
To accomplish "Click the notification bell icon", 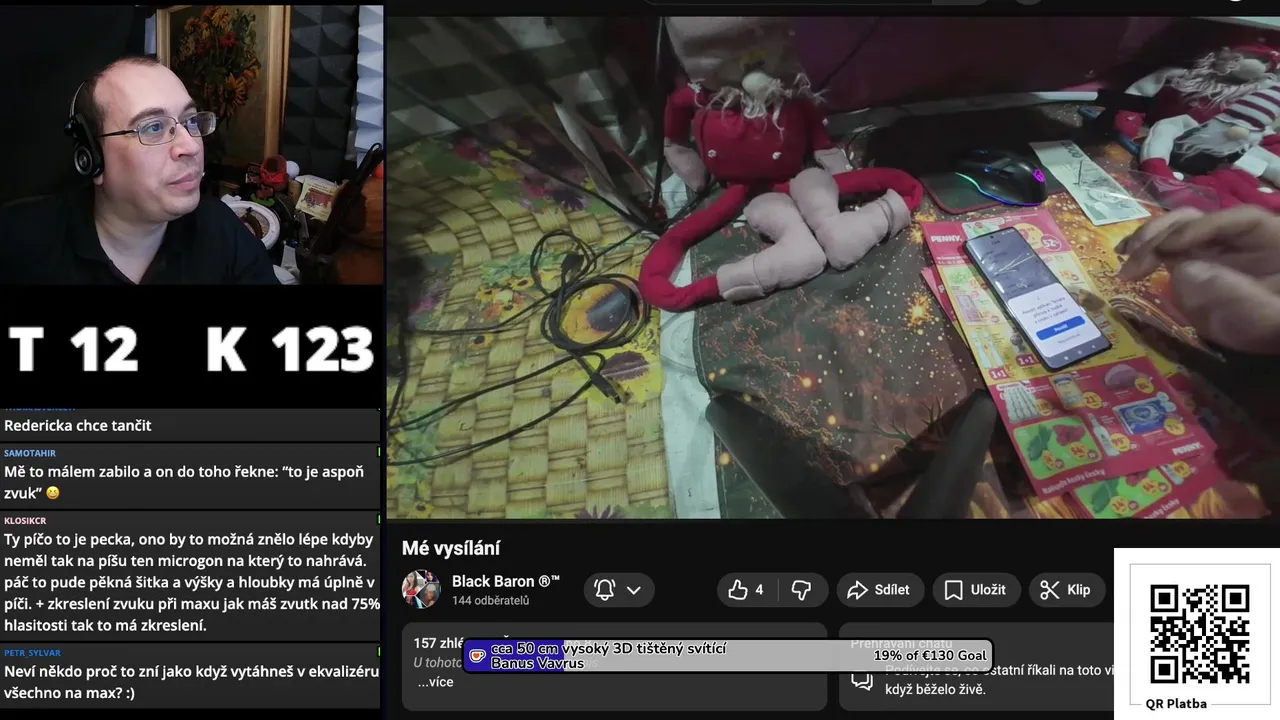I will [x=604, y=590].
